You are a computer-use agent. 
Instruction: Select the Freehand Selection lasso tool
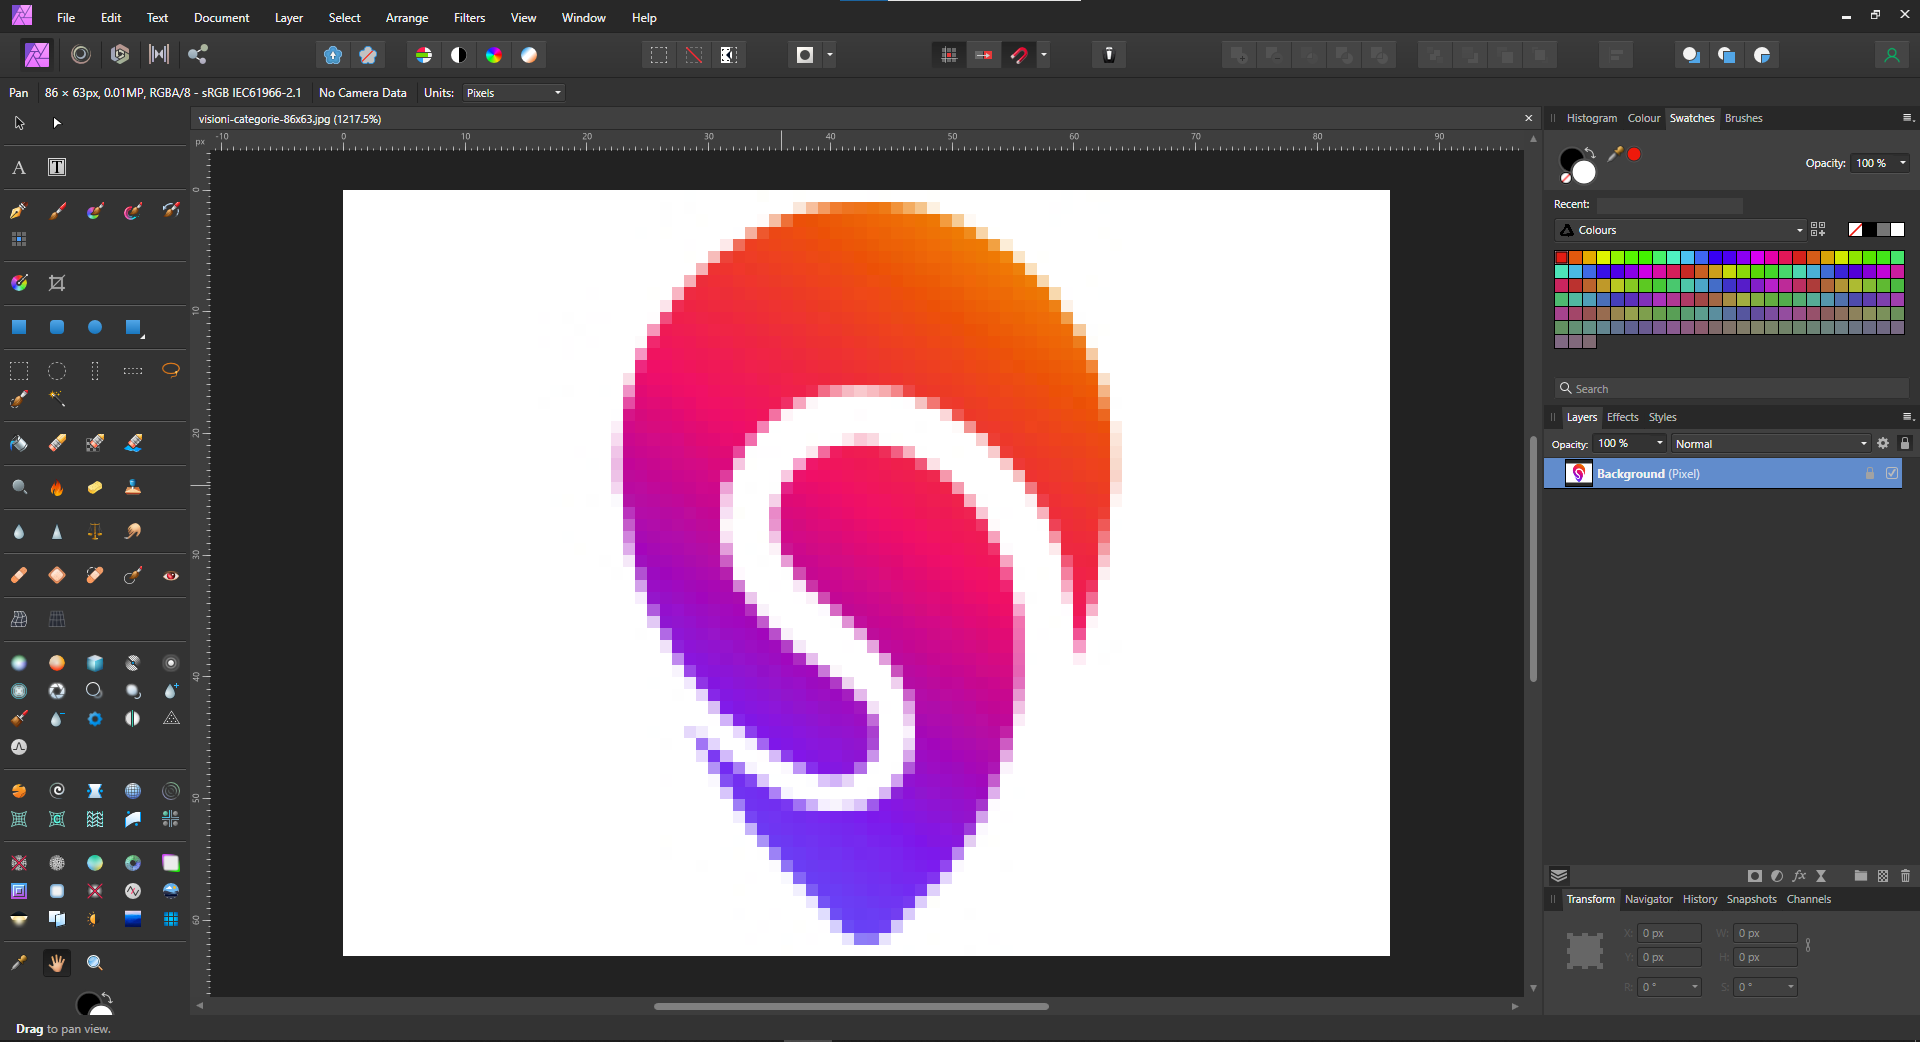coord(171,371)
